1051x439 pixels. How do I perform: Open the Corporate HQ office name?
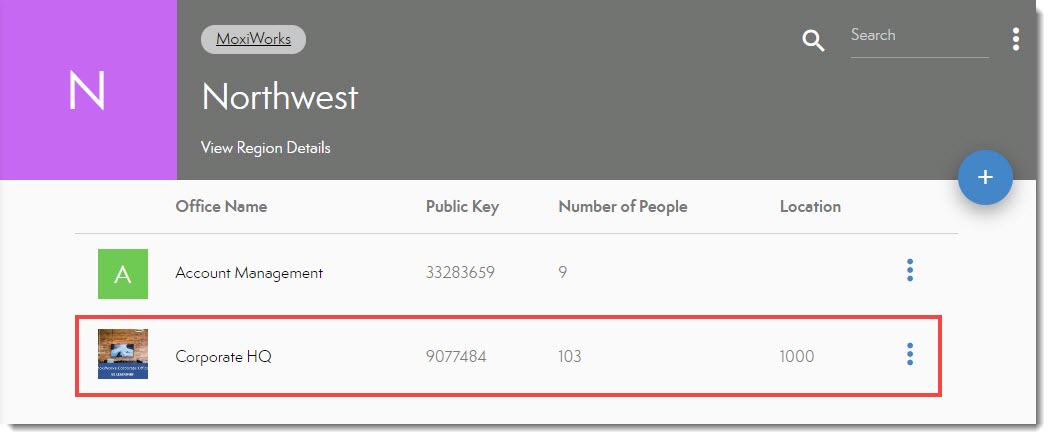223,356
